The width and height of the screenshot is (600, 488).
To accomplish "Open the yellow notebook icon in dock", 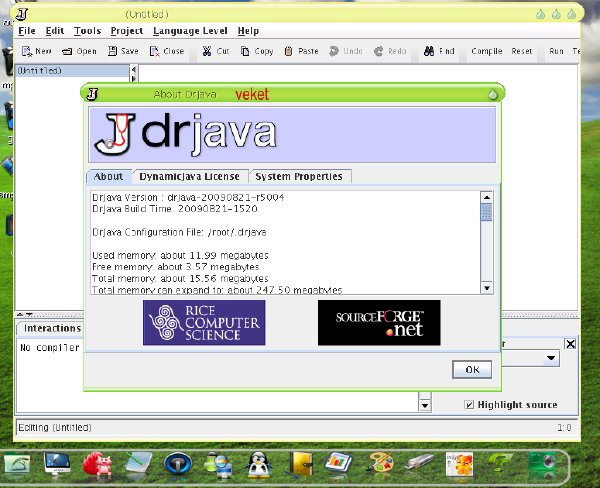I will click(301, 464).
